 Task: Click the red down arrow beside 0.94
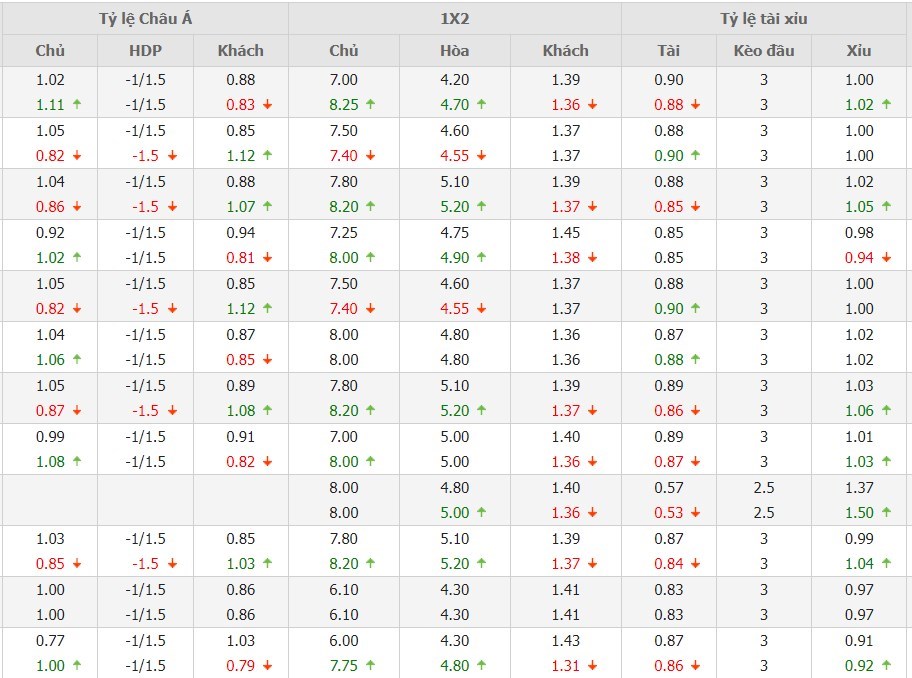(x=886, y=258)
